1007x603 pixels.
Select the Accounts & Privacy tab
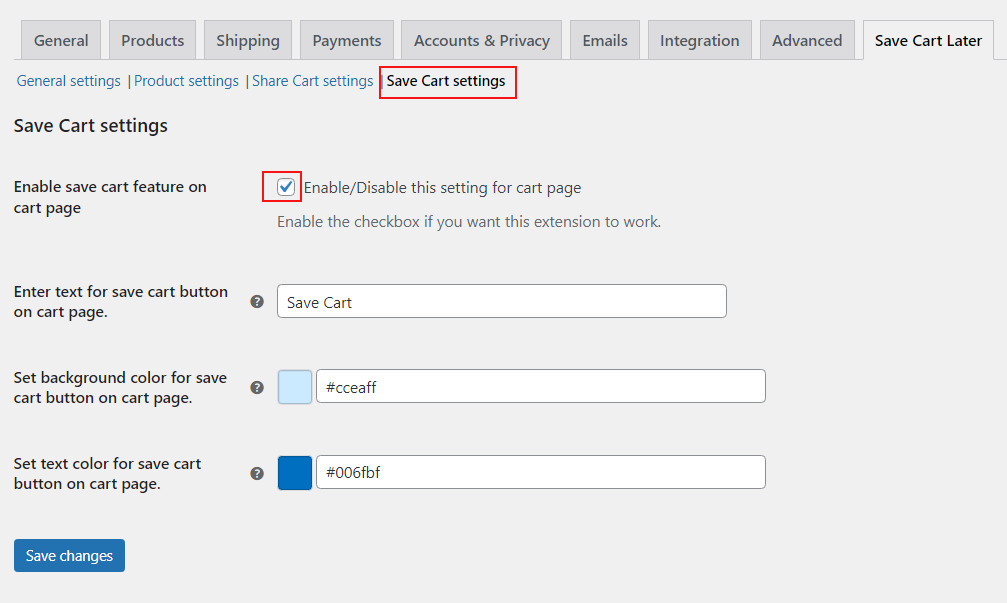[481, 40]
